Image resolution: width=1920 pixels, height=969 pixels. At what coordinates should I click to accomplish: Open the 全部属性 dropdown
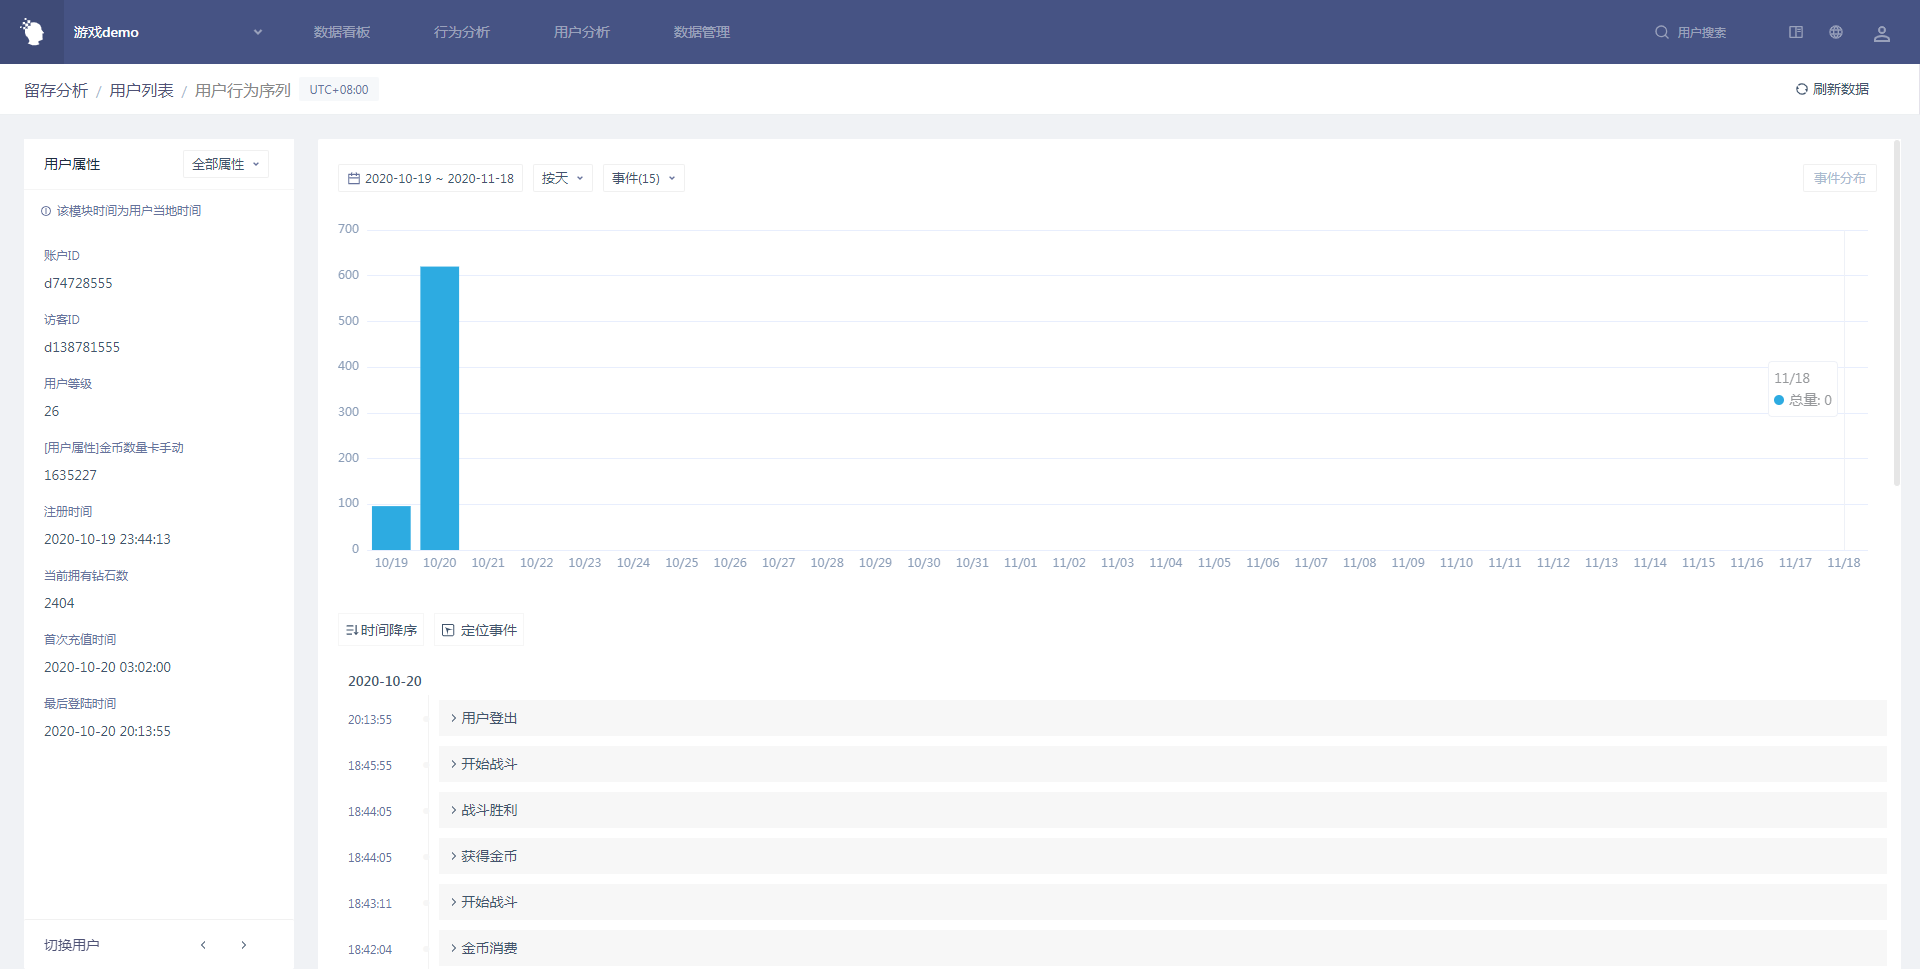[225, 164]
